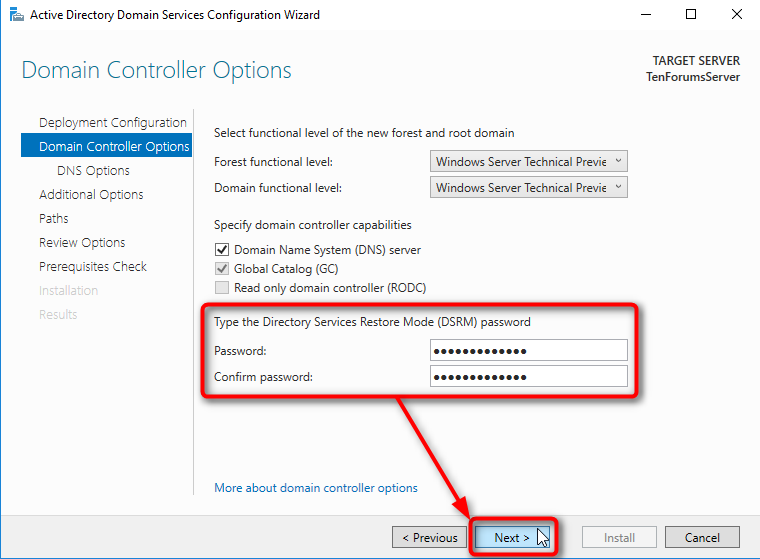Click the wizard app icon in title bar
This screenshot has height=559, width=760.
[x=16, y=15]
